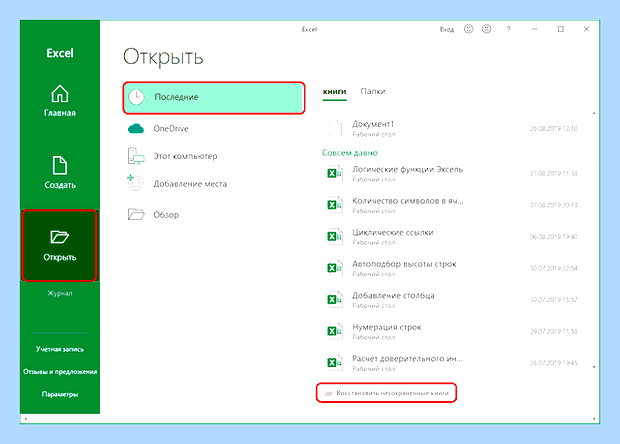Click horizontal scrollbar right arrow at bottom

pos(594,419)
